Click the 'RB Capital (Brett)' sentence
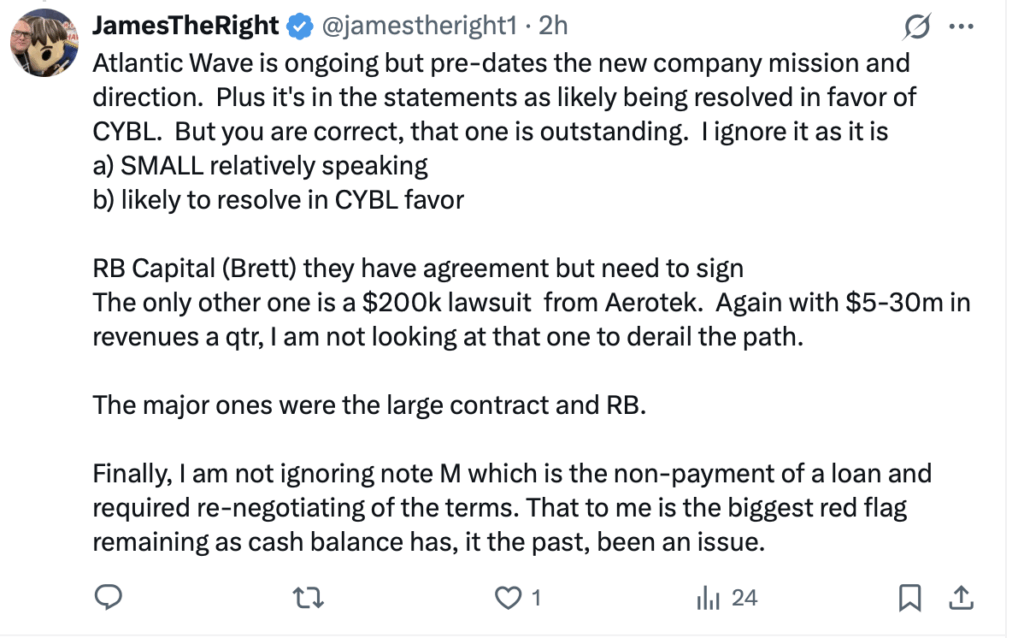This screenshot has height=638, width=1024. (418, 268)
